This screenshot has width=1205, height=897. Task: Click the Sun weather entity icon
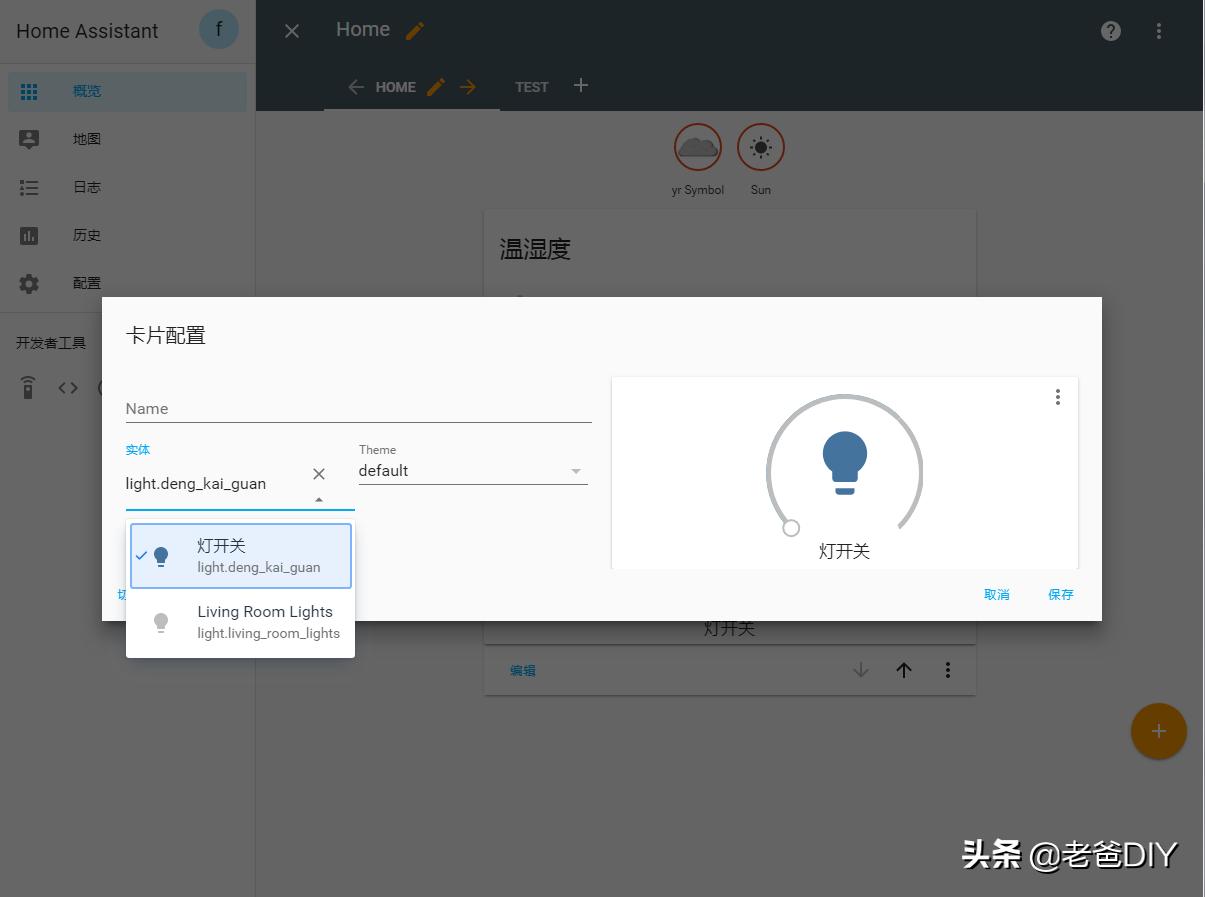point(760,146)
